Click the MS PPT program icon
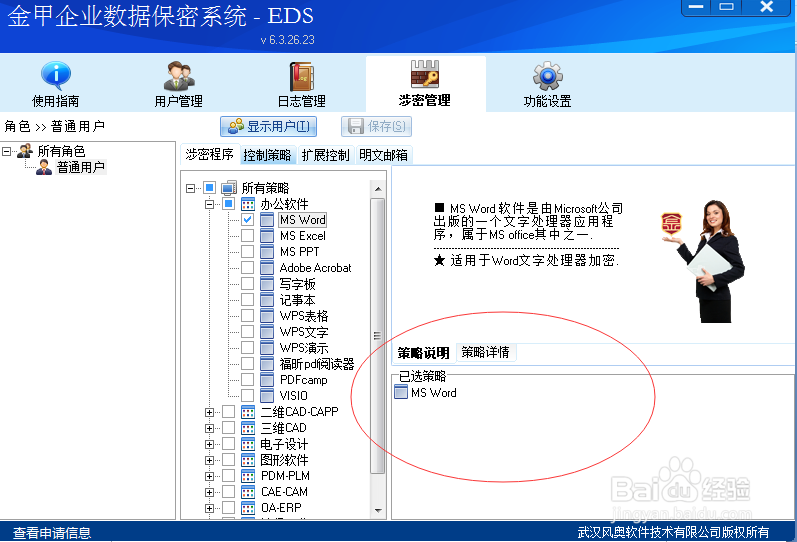 pos(267,252)
